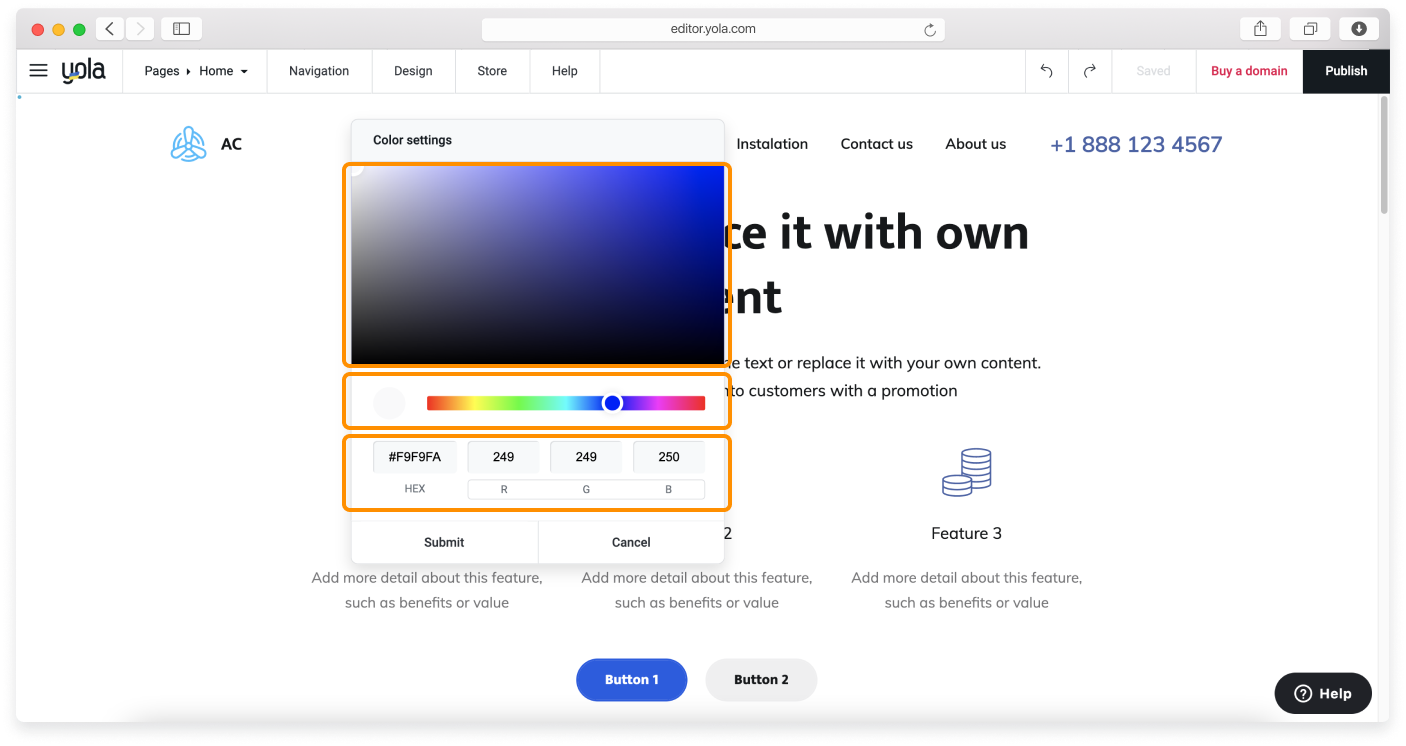Edit the HEX value field
1406x746 pixels.
coord(413,456)
